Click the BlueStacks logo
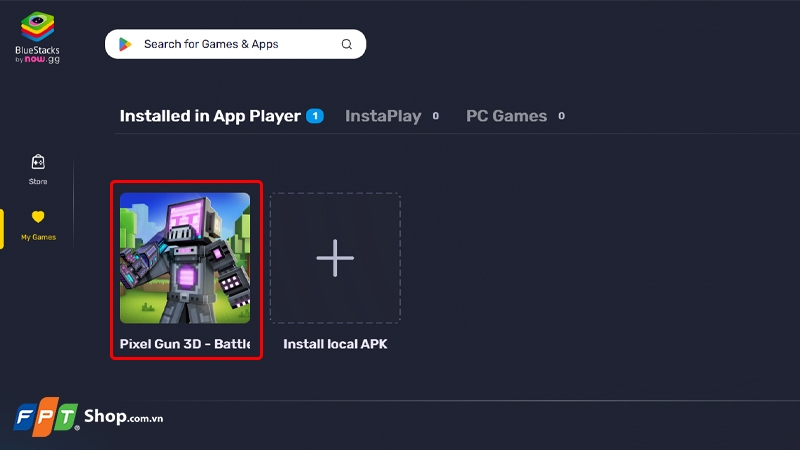 tap(37, 37)
